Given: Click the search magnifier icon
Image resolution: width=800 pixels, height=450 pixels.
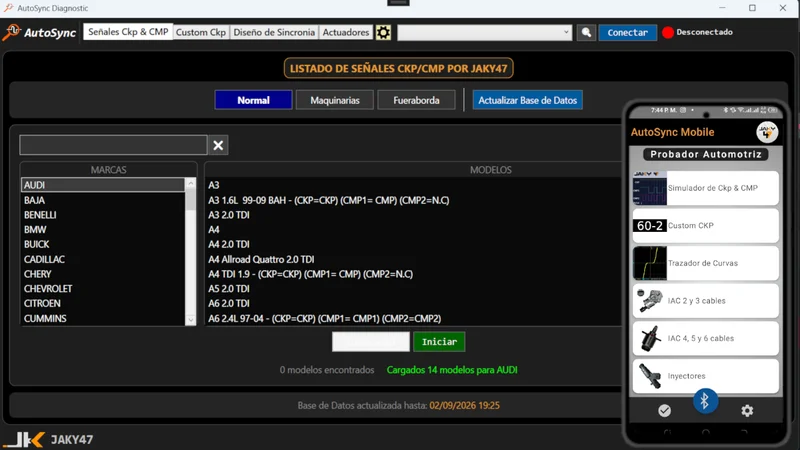Looking at the screenshot, I should tap(586, 33).
